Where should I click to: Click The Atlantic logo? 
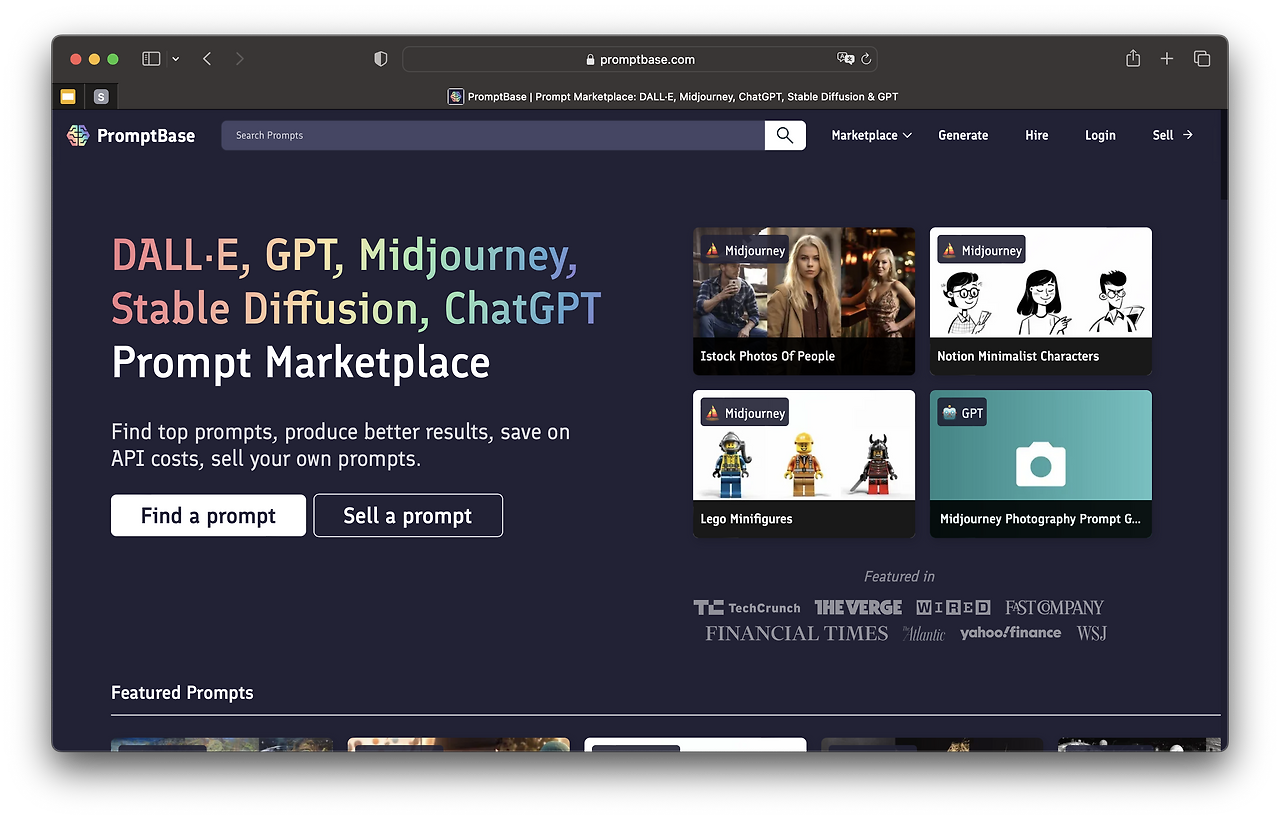924,633
